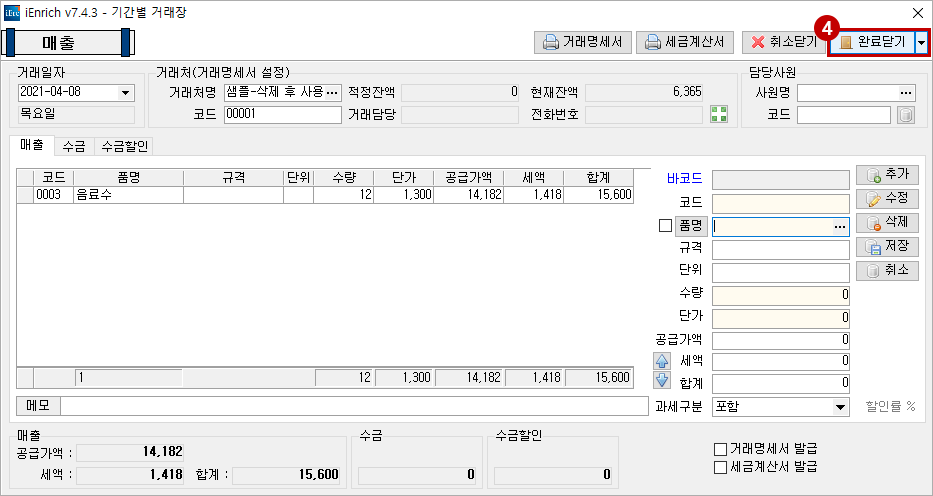Click the 매출 mode banner button
This screenshot has height=496, width=933.
67,43
